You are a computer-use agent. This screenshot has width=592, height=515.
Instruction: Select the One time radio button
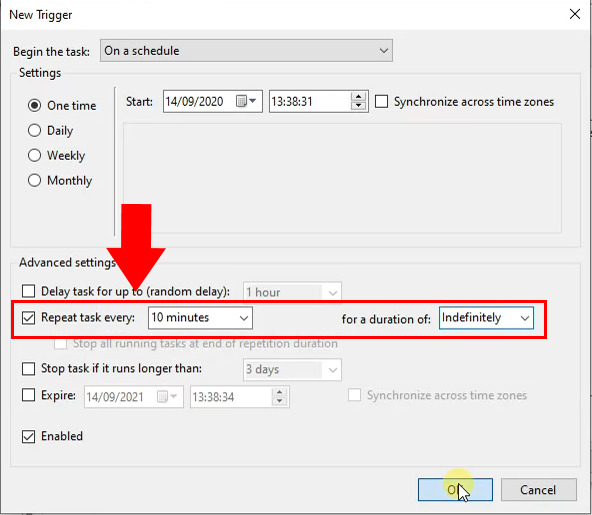pyautogui.click(x=34, y=105)
